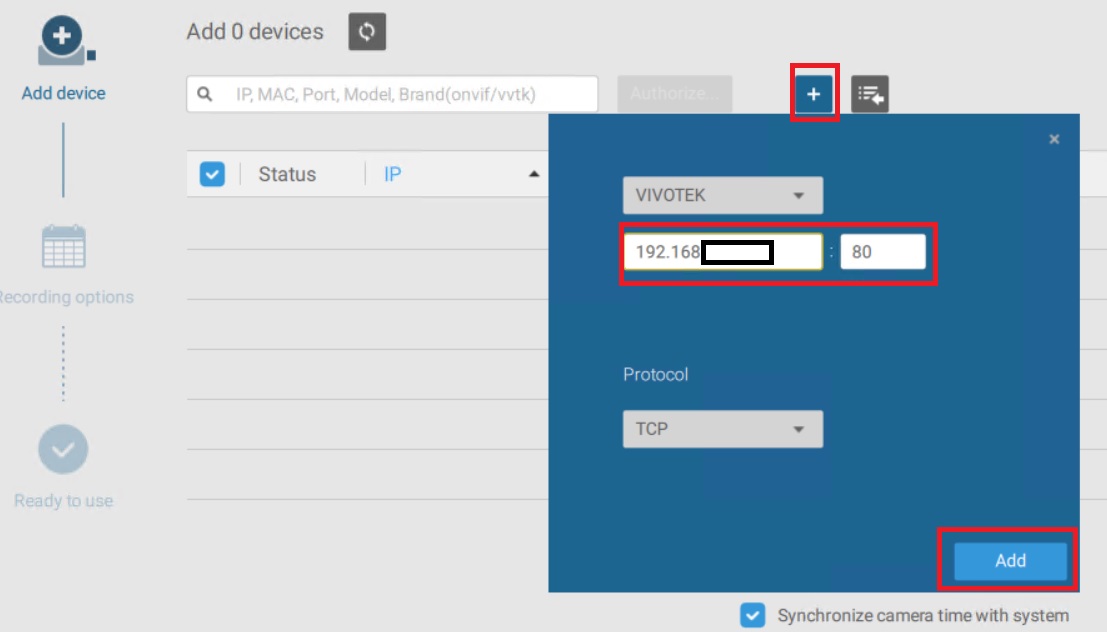The width and height of the screenshot is (1107, 632).
Task: Click the plus button to add device manually
Action: (814, 94)
